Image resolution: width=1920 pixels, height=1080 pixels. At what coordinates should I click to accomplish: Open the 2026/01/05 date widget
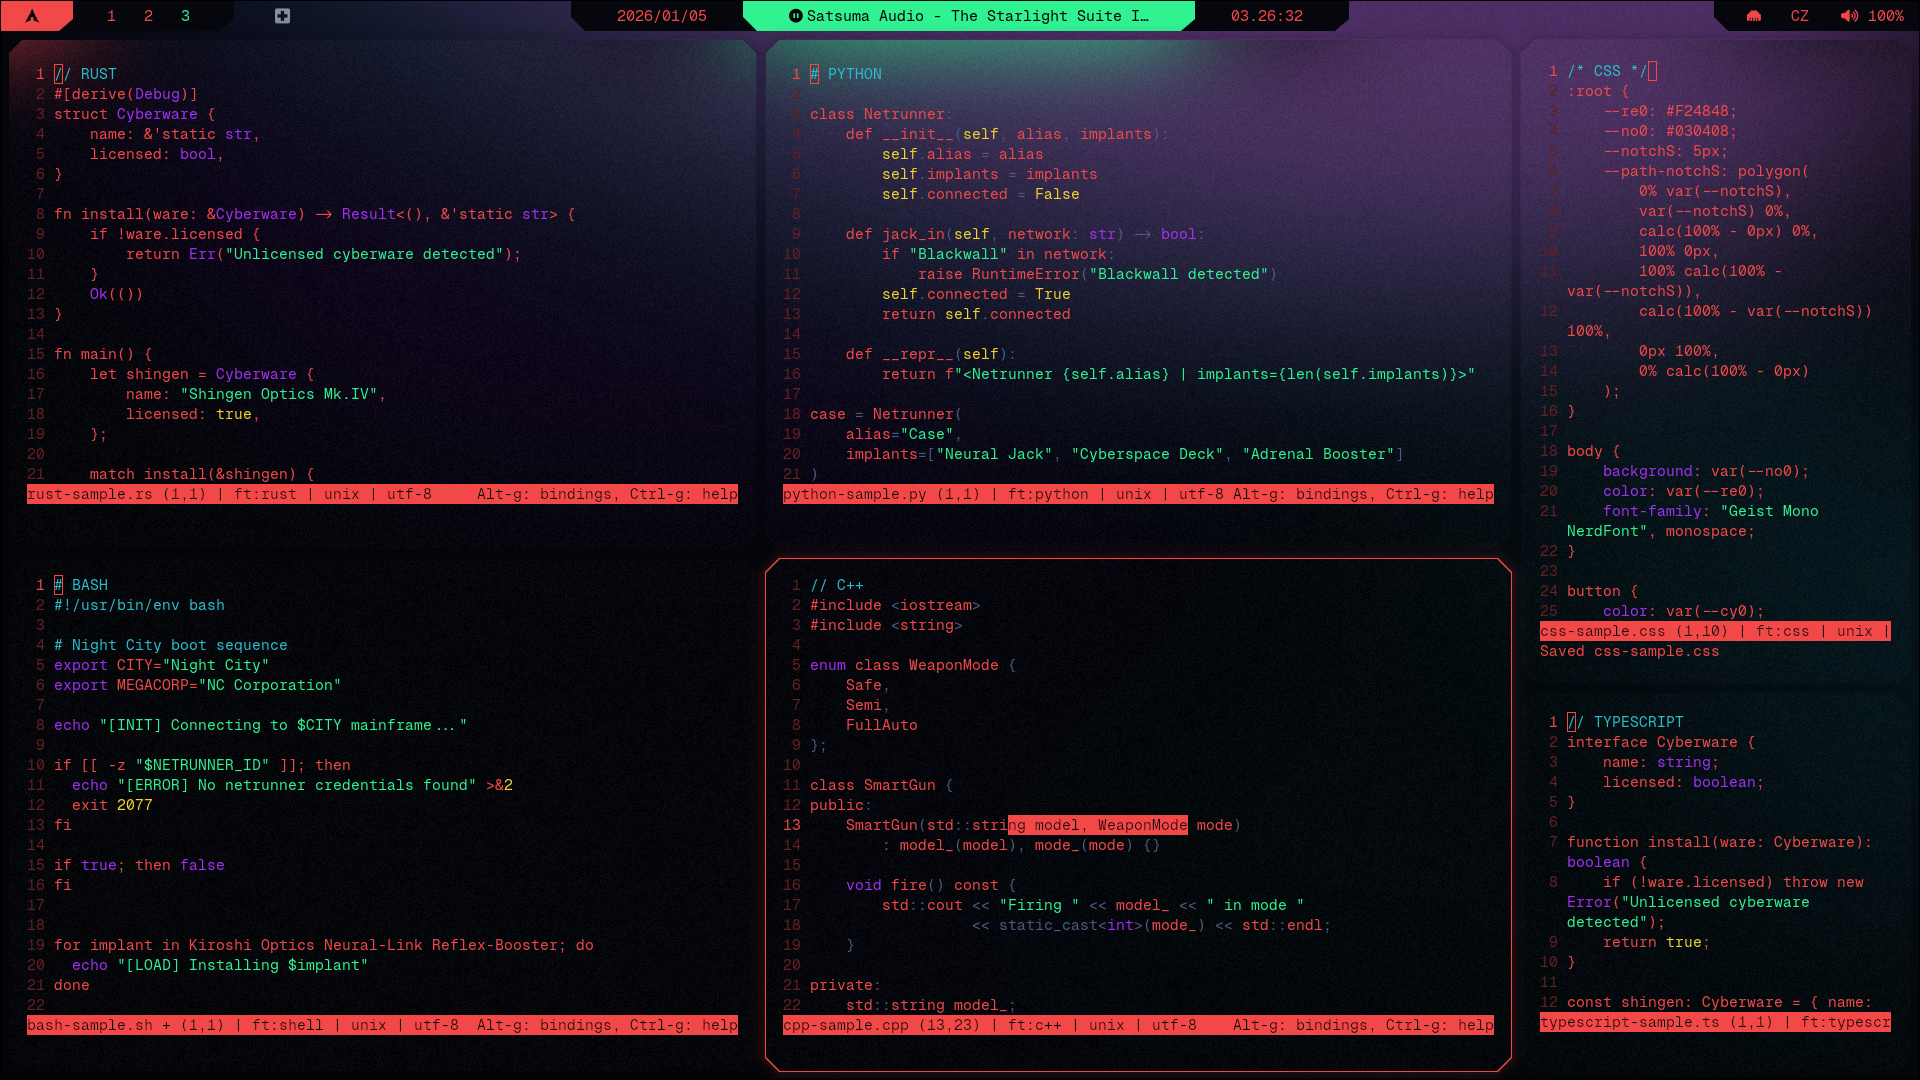[x=661, y=16]
